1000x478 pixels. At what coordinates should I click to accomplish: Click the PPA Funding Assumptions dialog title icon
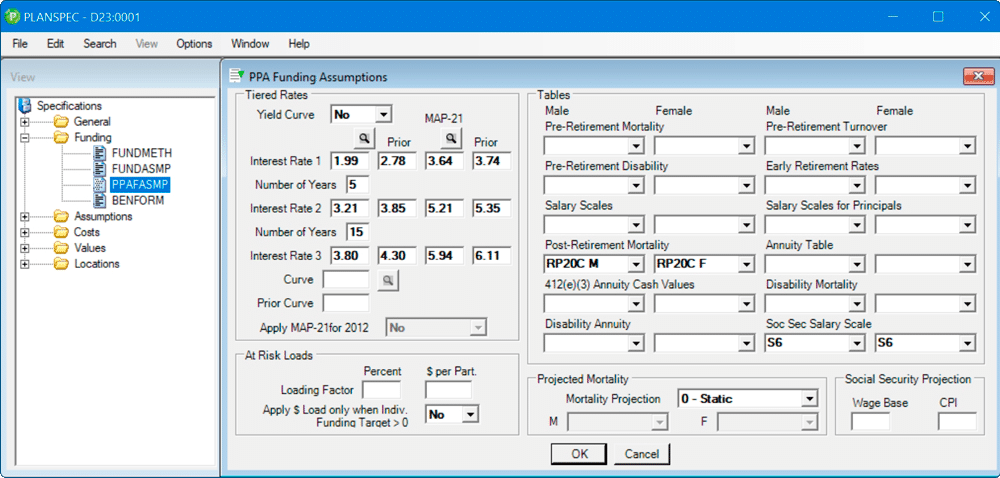pyautogui.click(x=237, y=76)
